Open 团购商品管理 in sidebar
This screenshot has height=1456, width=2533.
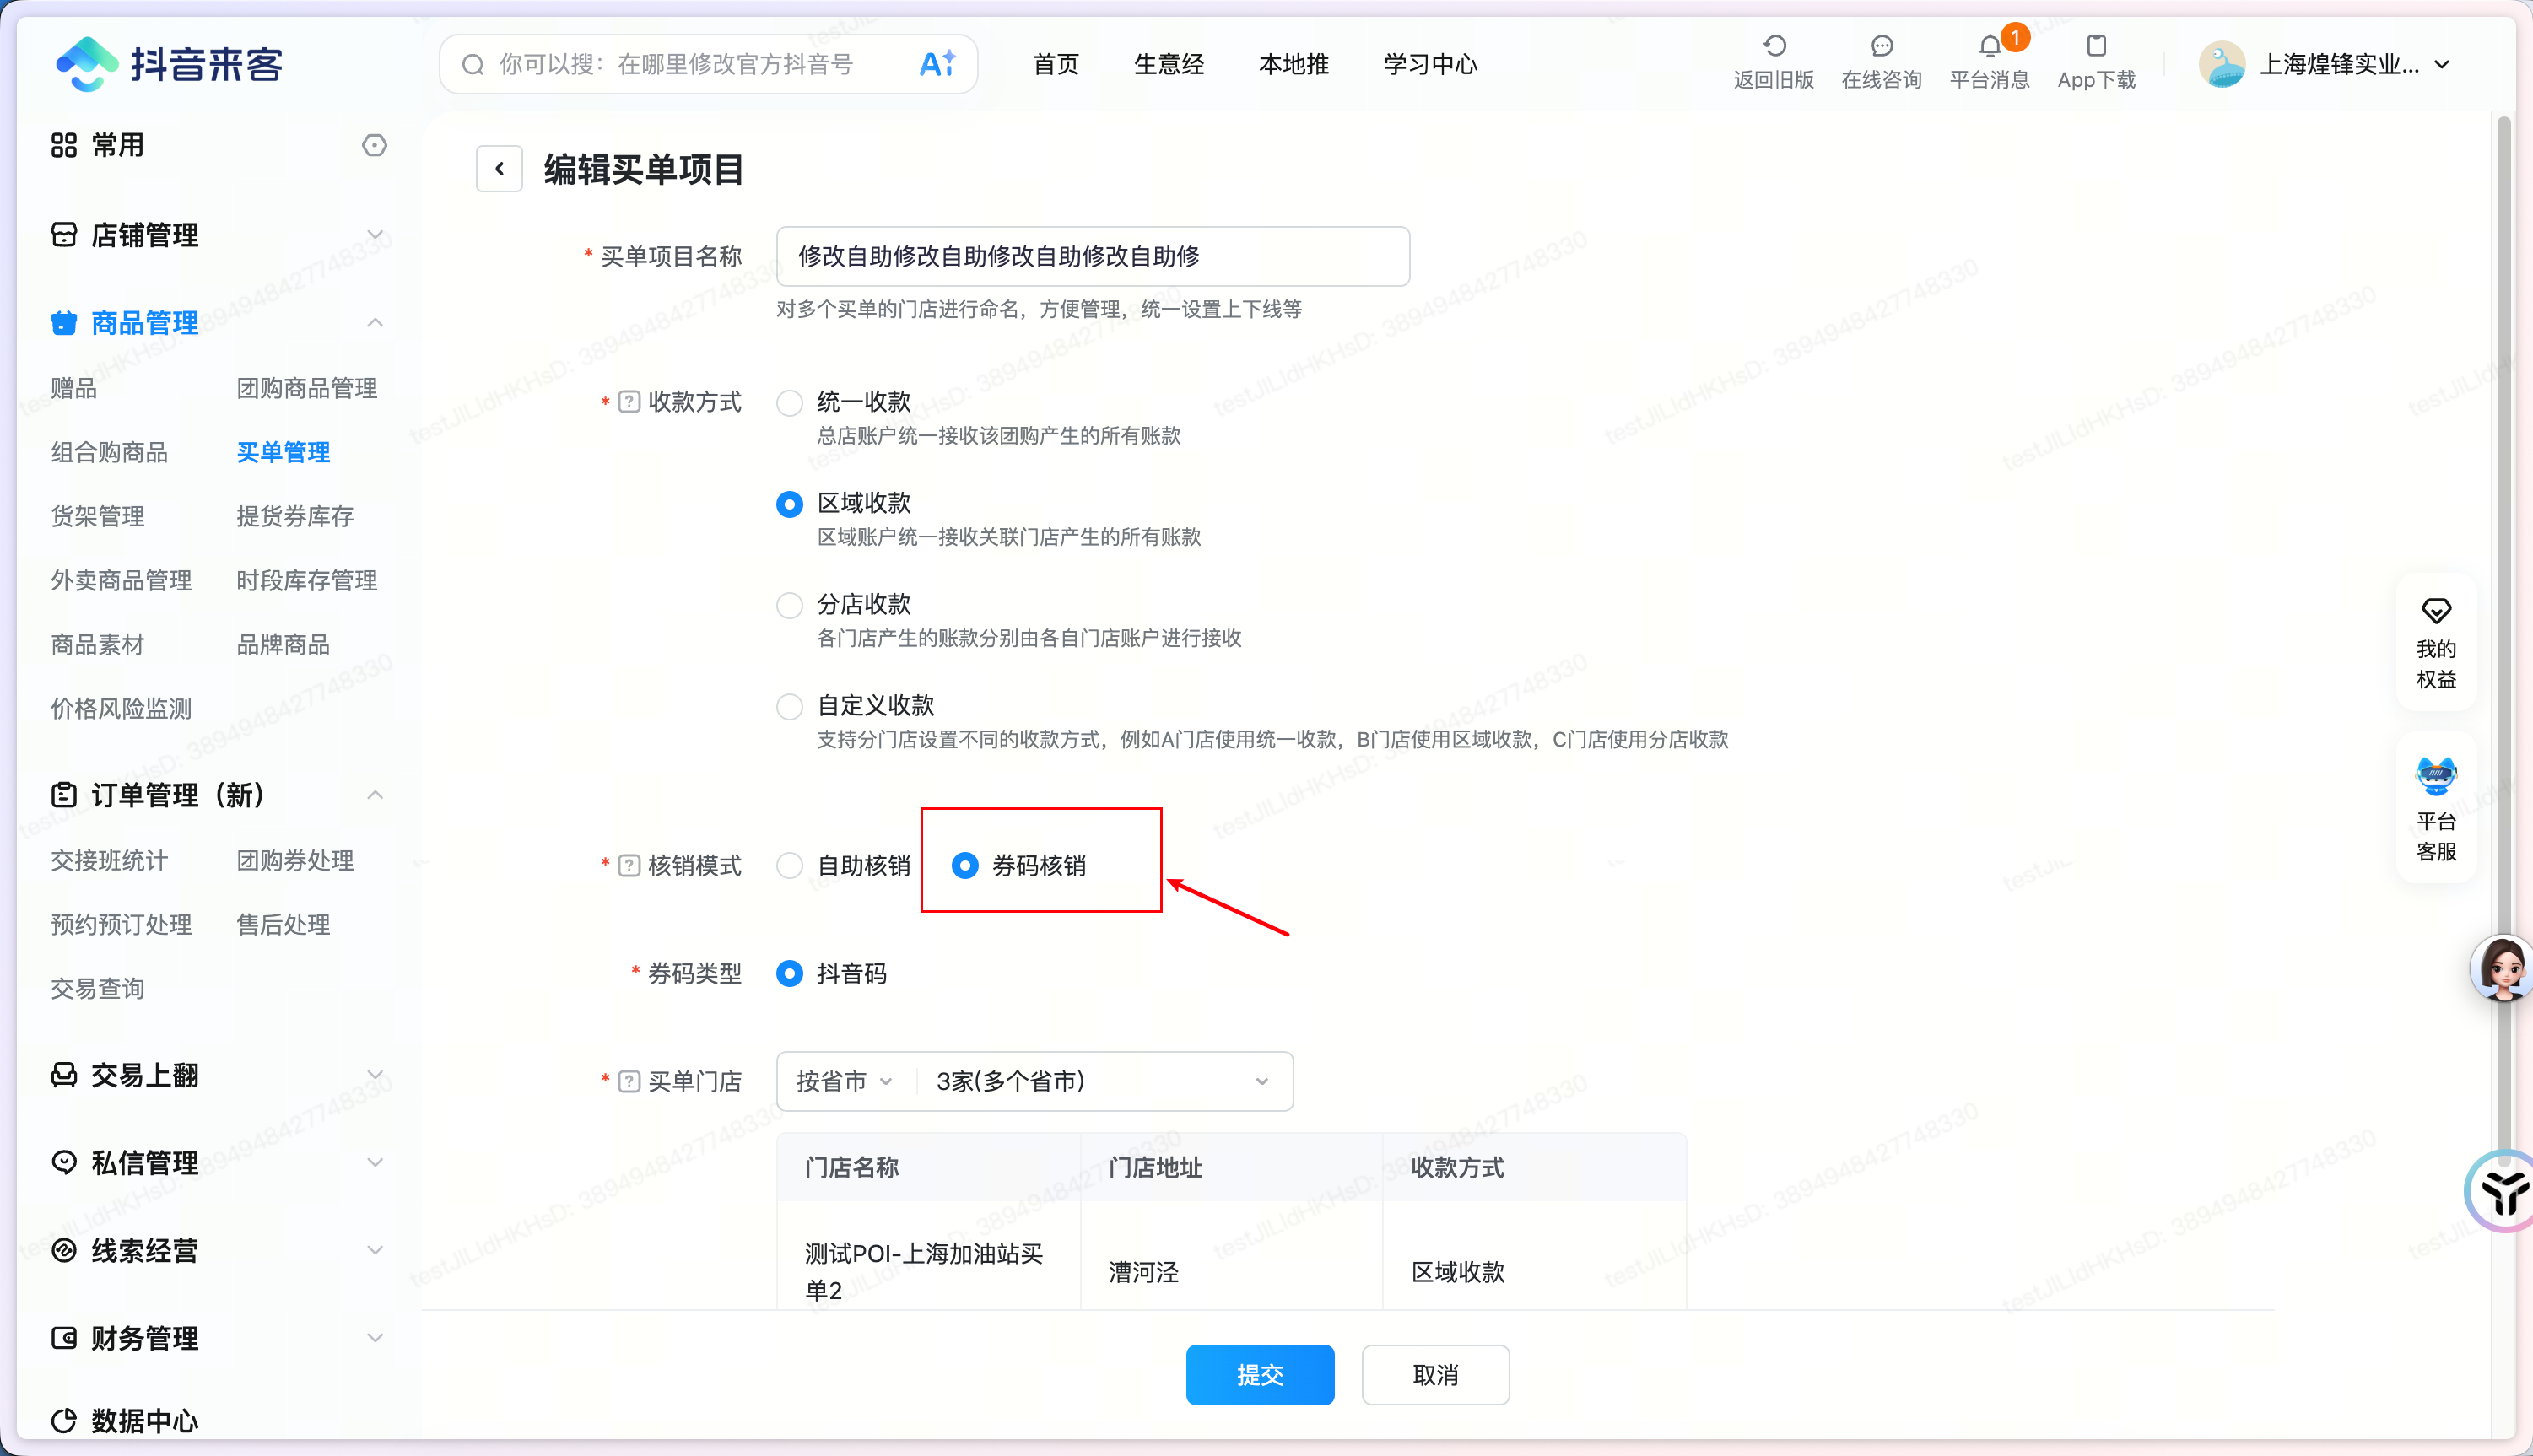coord(306,388)
